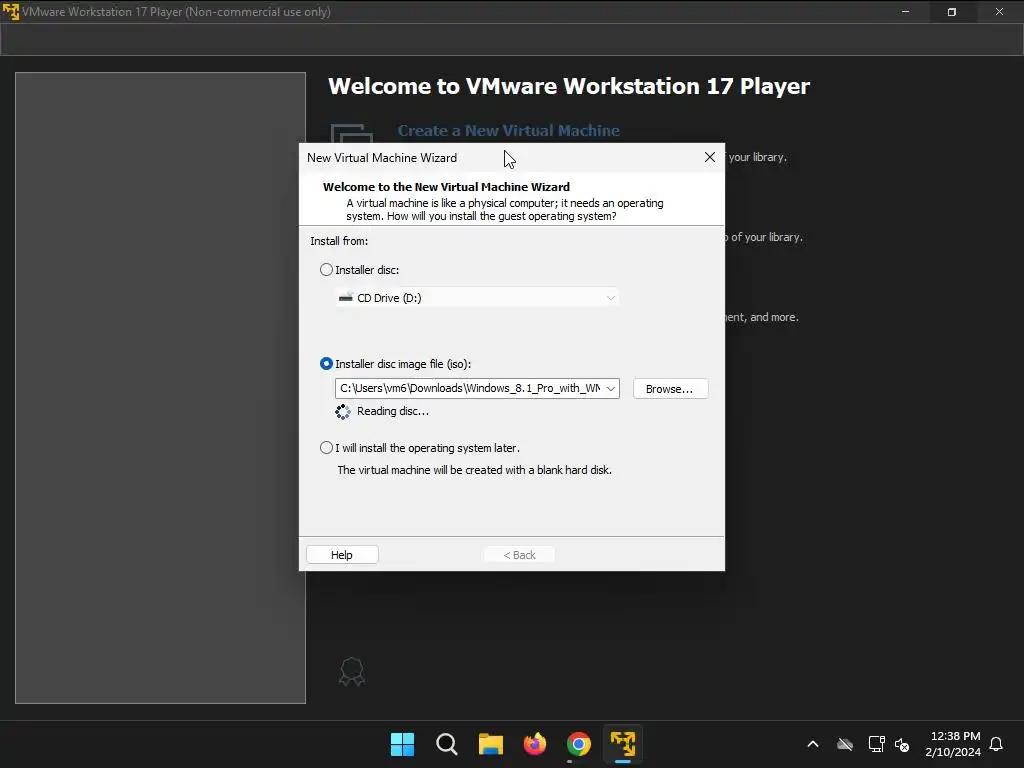Click the CD drive icon in the dropdown
This screenshot has height=768, width=1024.
(345, 297)
